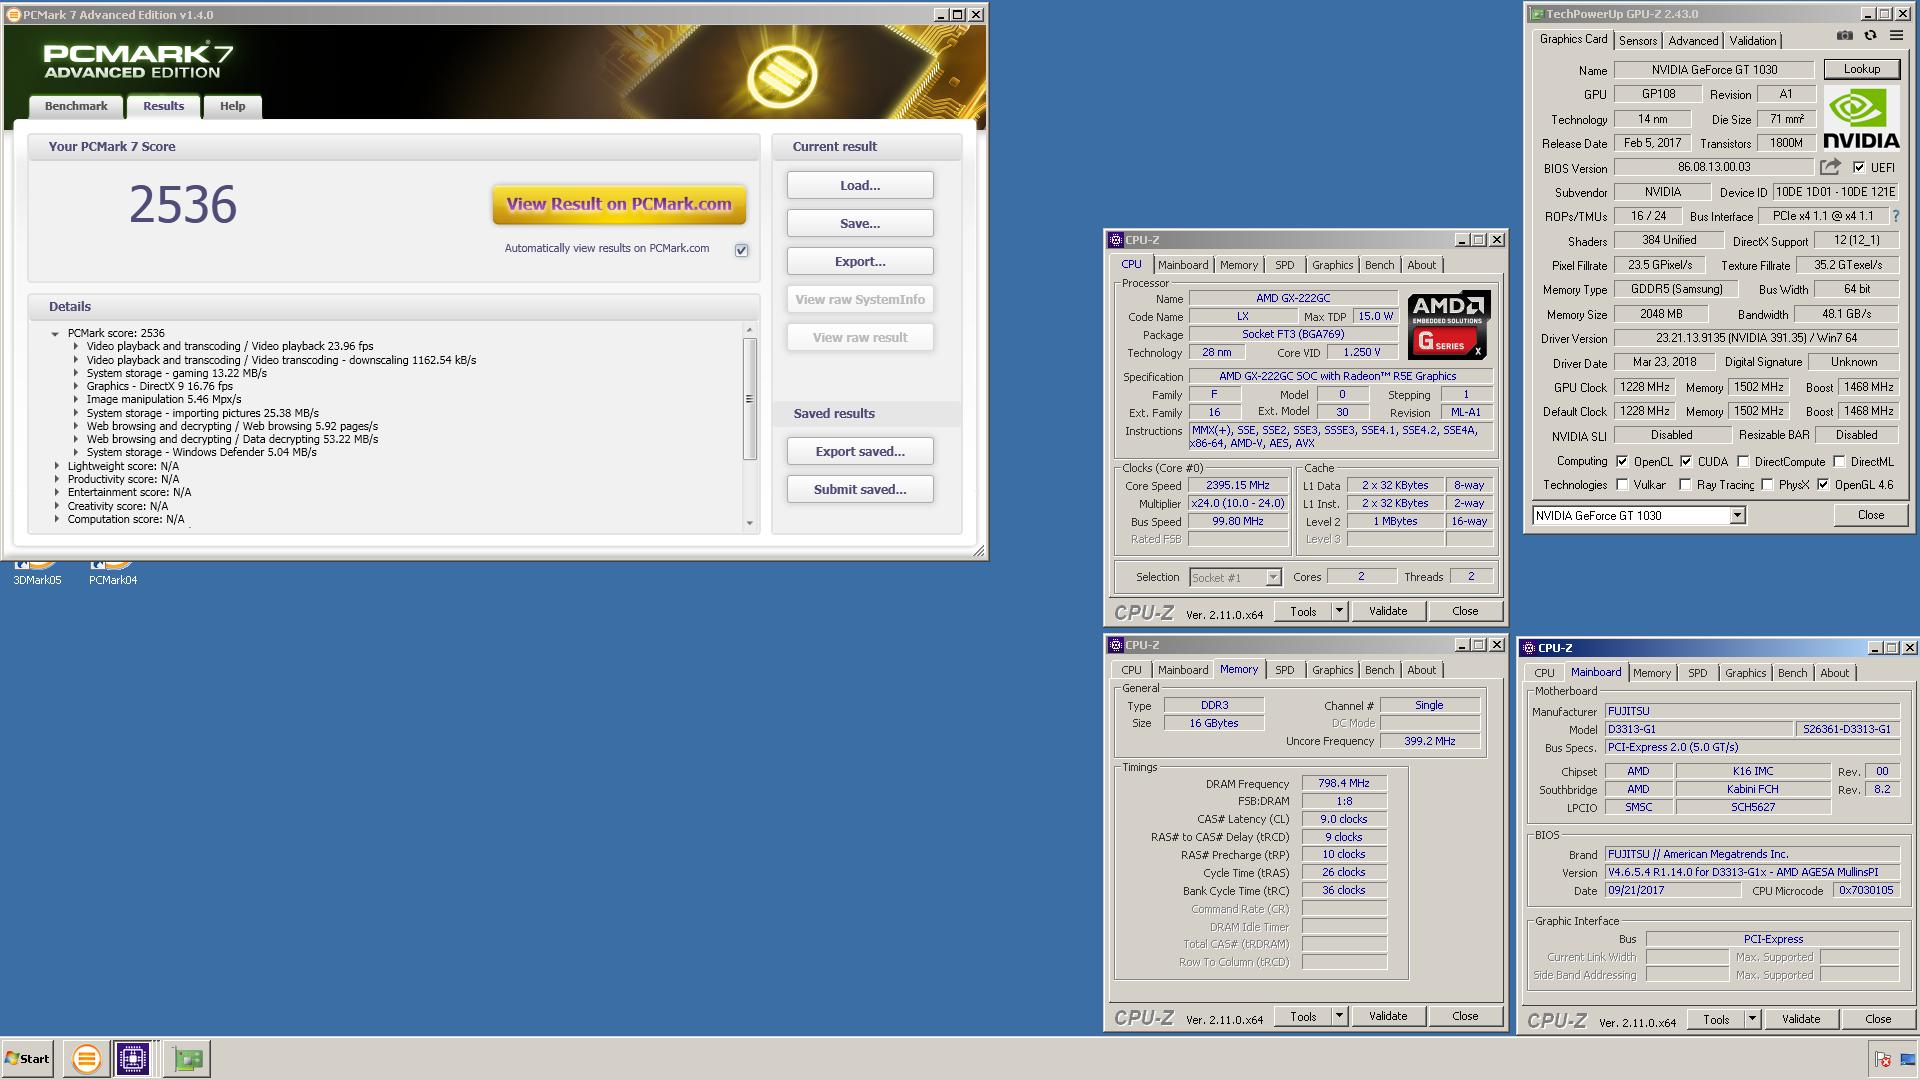Click Validate in the CPU-Z Memory window

click(1387, 1016)
